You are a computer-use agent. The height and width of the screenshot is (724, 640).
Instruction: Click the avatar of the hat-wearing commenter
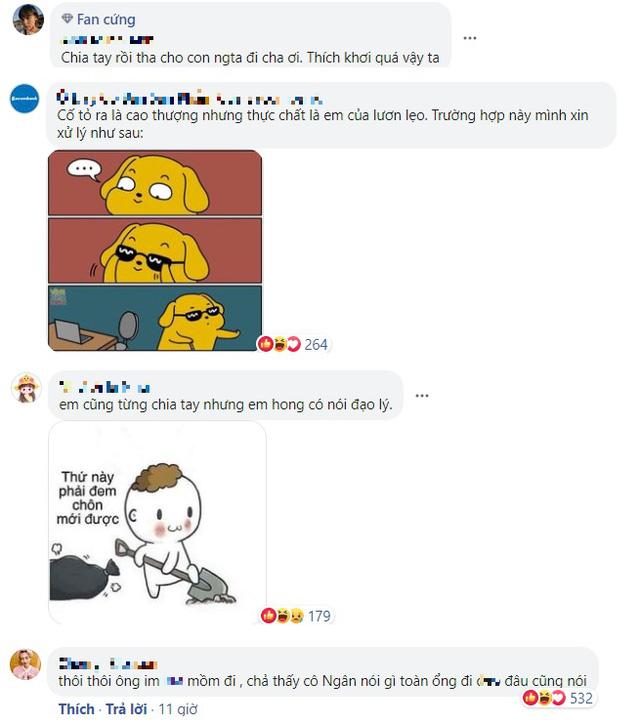[x=27, y=388]
